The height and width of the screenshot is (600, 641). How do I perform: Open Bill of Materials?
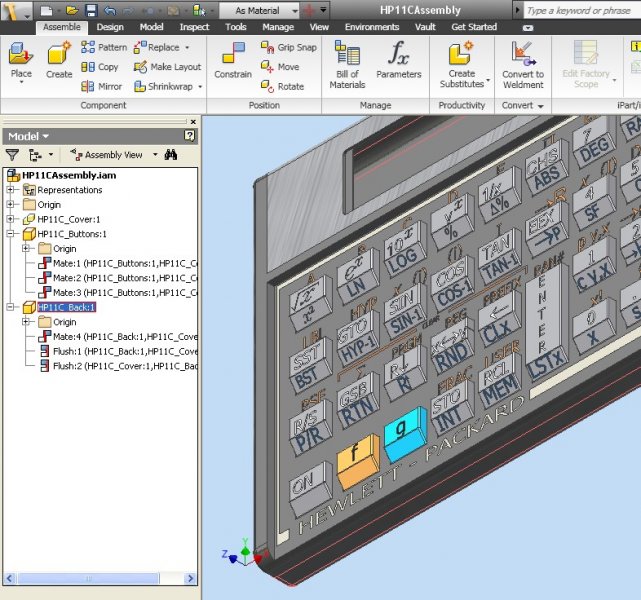(347, 65)
